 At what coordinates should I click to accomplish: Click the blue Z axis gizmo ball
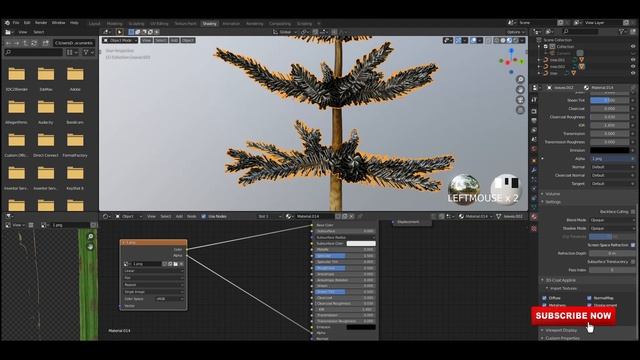pyautogui.click(x=511, y=51)
